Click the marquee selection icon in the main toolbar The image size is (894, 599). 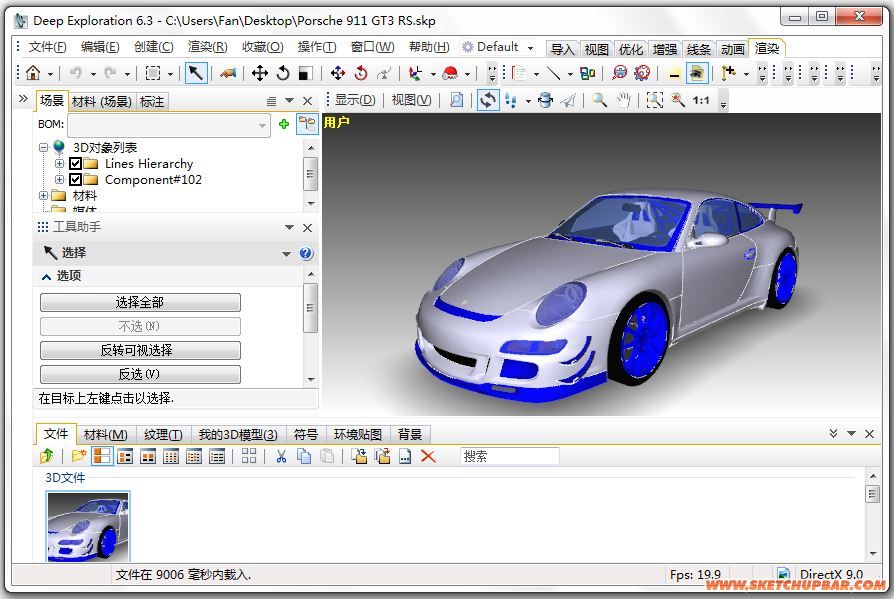tap(153, 73)
